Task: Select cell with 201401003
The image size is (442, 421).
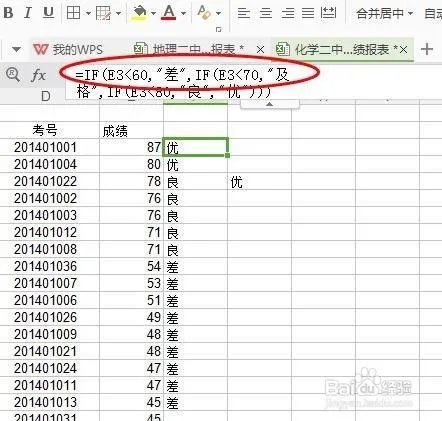Action: point(50,215)
